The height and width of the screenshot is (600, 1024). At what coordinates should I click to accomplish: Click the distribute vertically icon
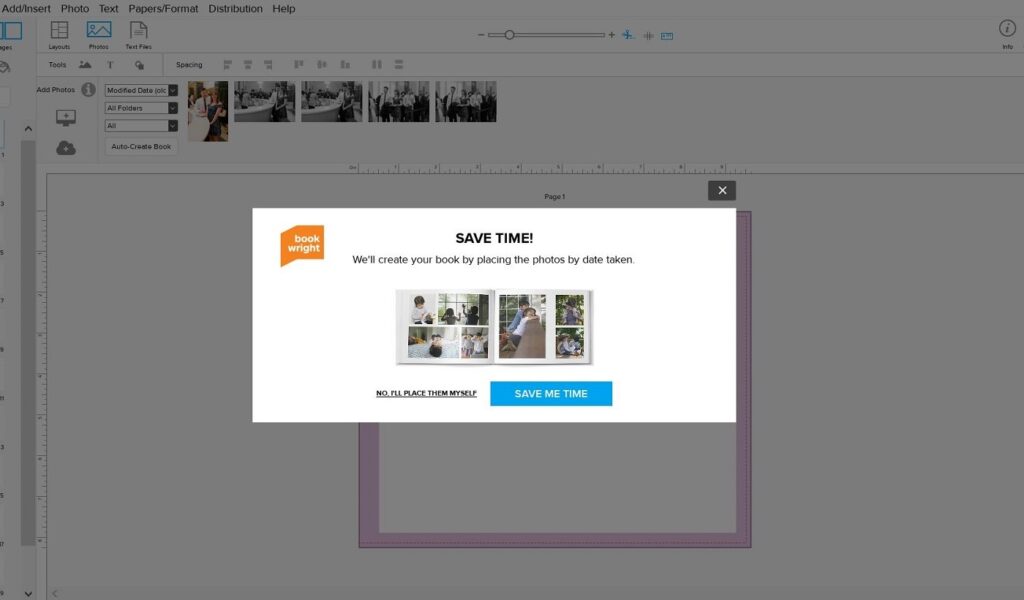398,65
